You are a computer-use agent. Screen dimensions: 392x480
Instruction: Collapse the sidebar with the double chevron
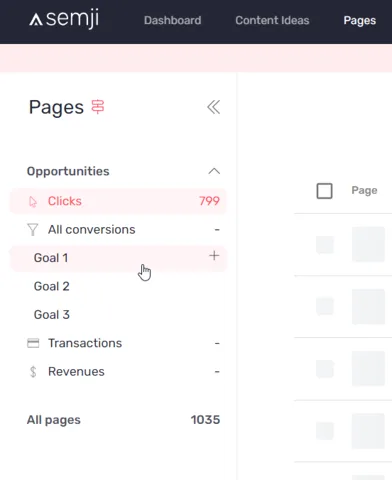(213, 107)
